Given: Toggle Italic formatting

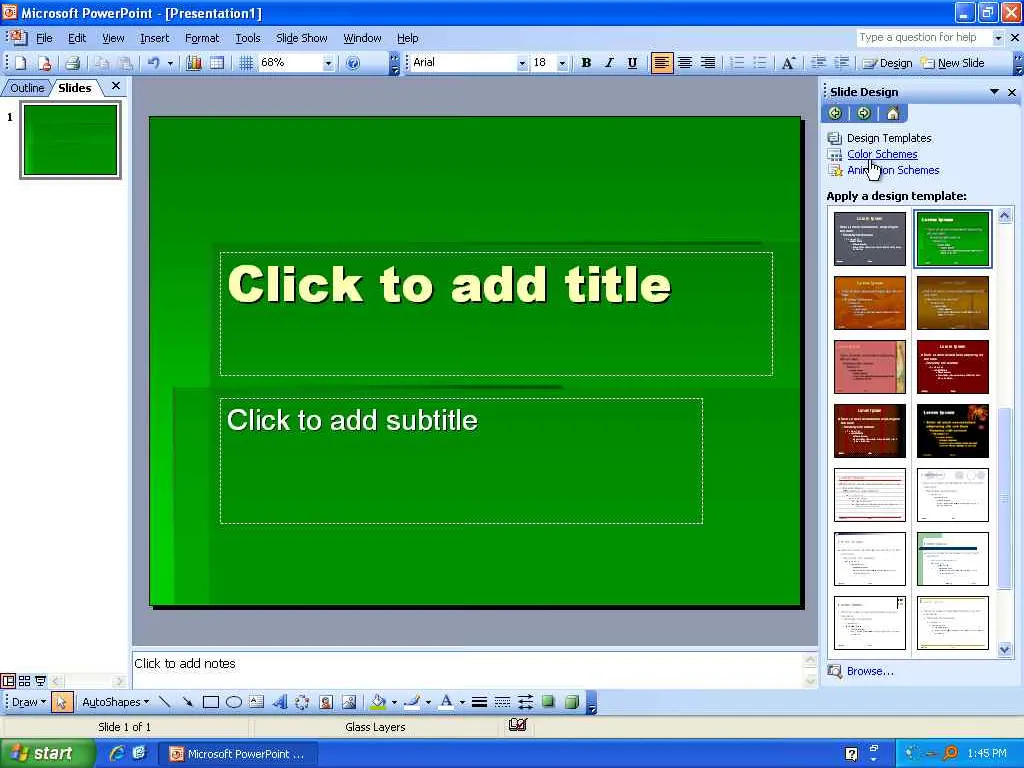Looking at the screenshot, I should click(609, 63).
